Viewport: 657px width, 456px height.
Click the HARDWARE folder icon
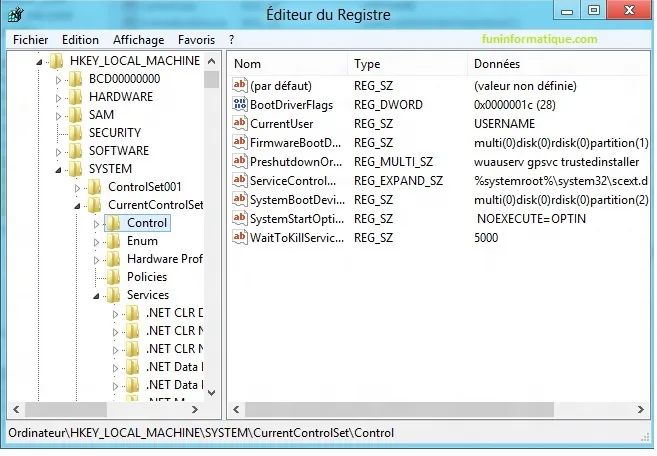(75, 97)
